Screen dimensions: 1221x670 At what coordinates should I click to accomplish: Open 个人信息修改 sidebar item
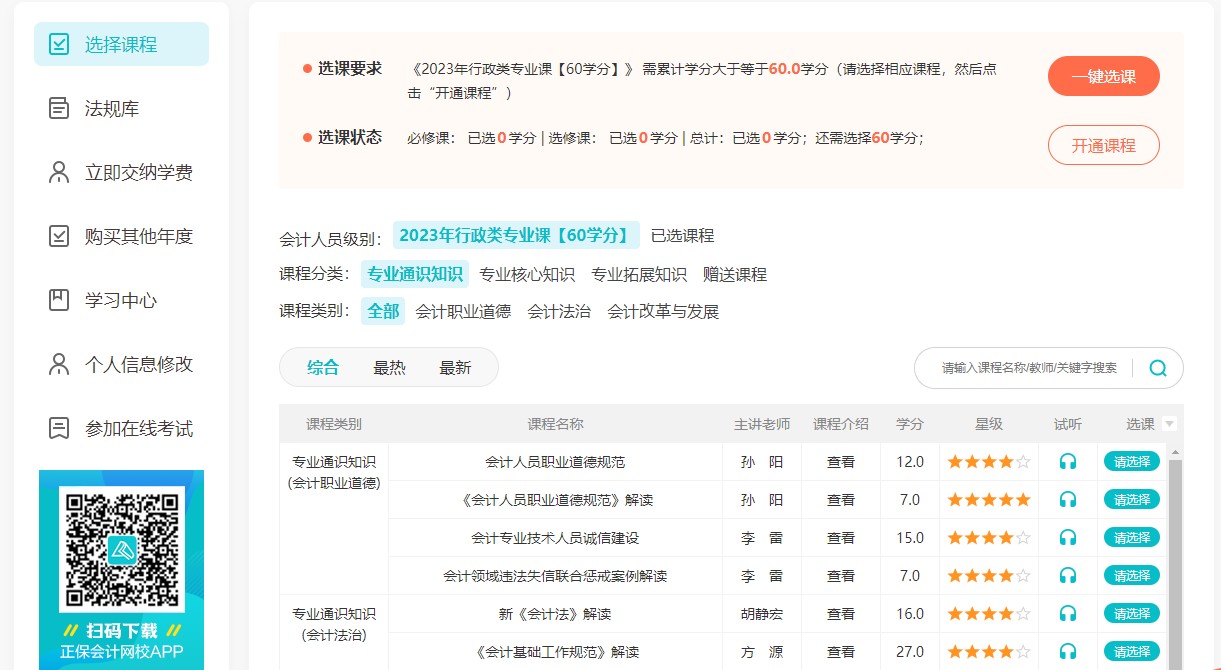[x=138, y=365]
